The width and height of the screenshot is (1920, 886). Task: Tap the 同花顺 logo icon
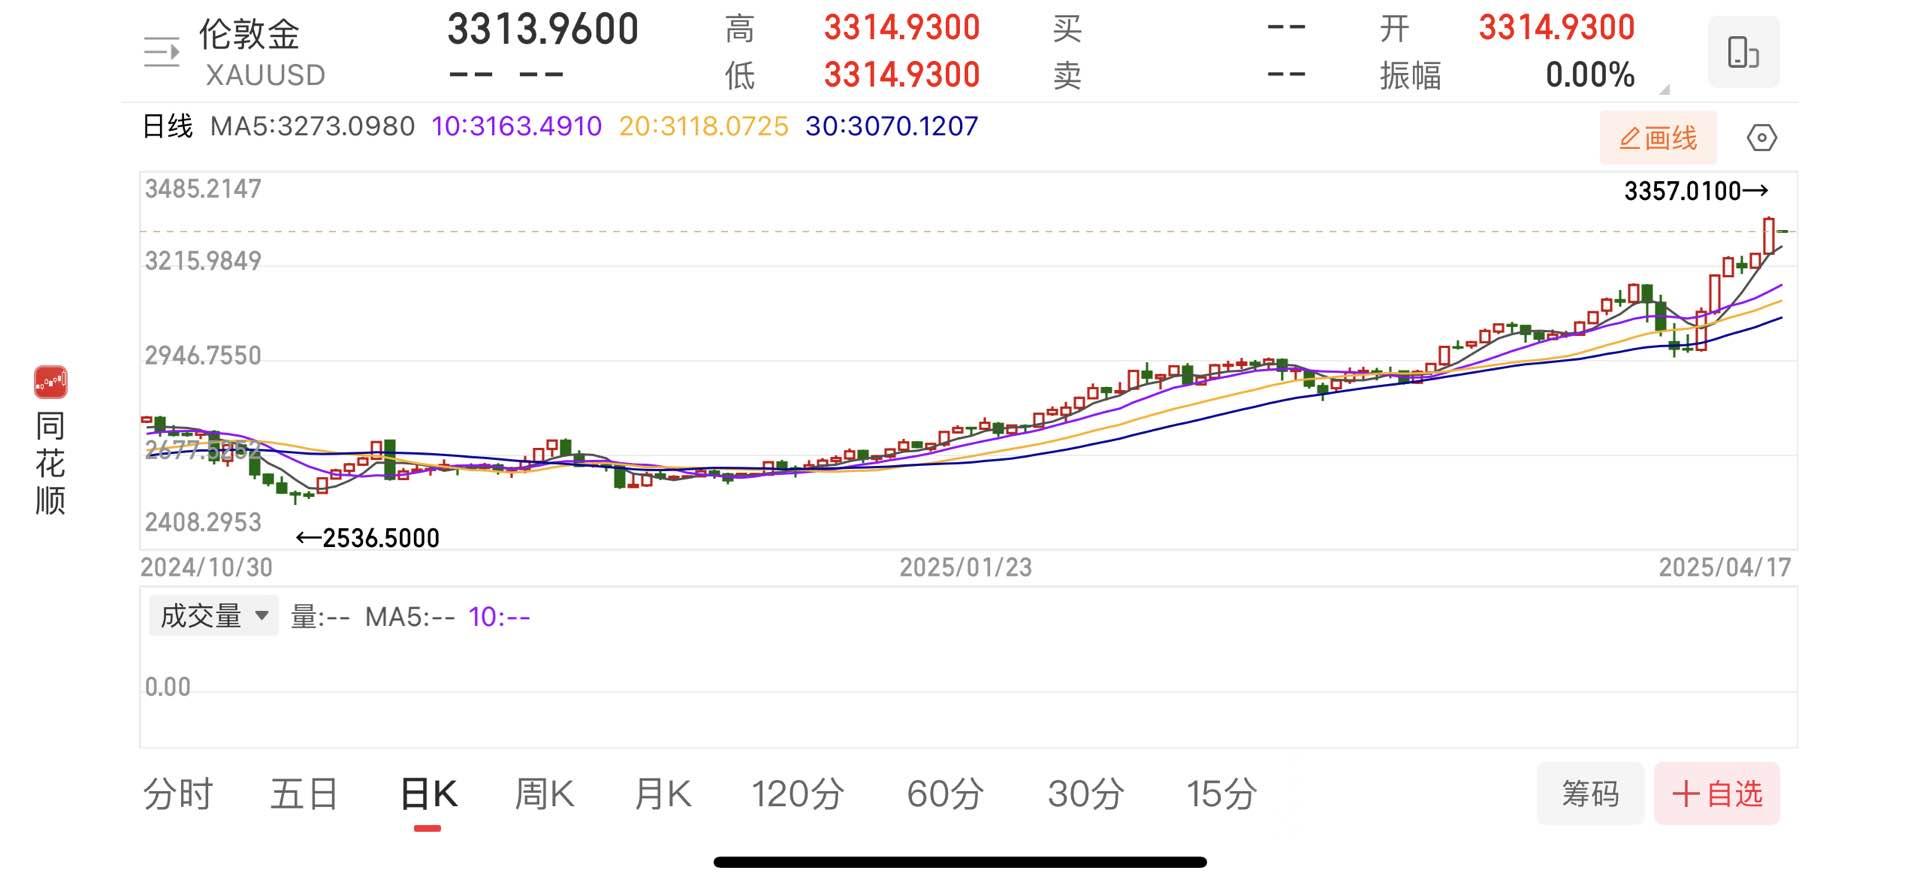click(x=51, y=382)
